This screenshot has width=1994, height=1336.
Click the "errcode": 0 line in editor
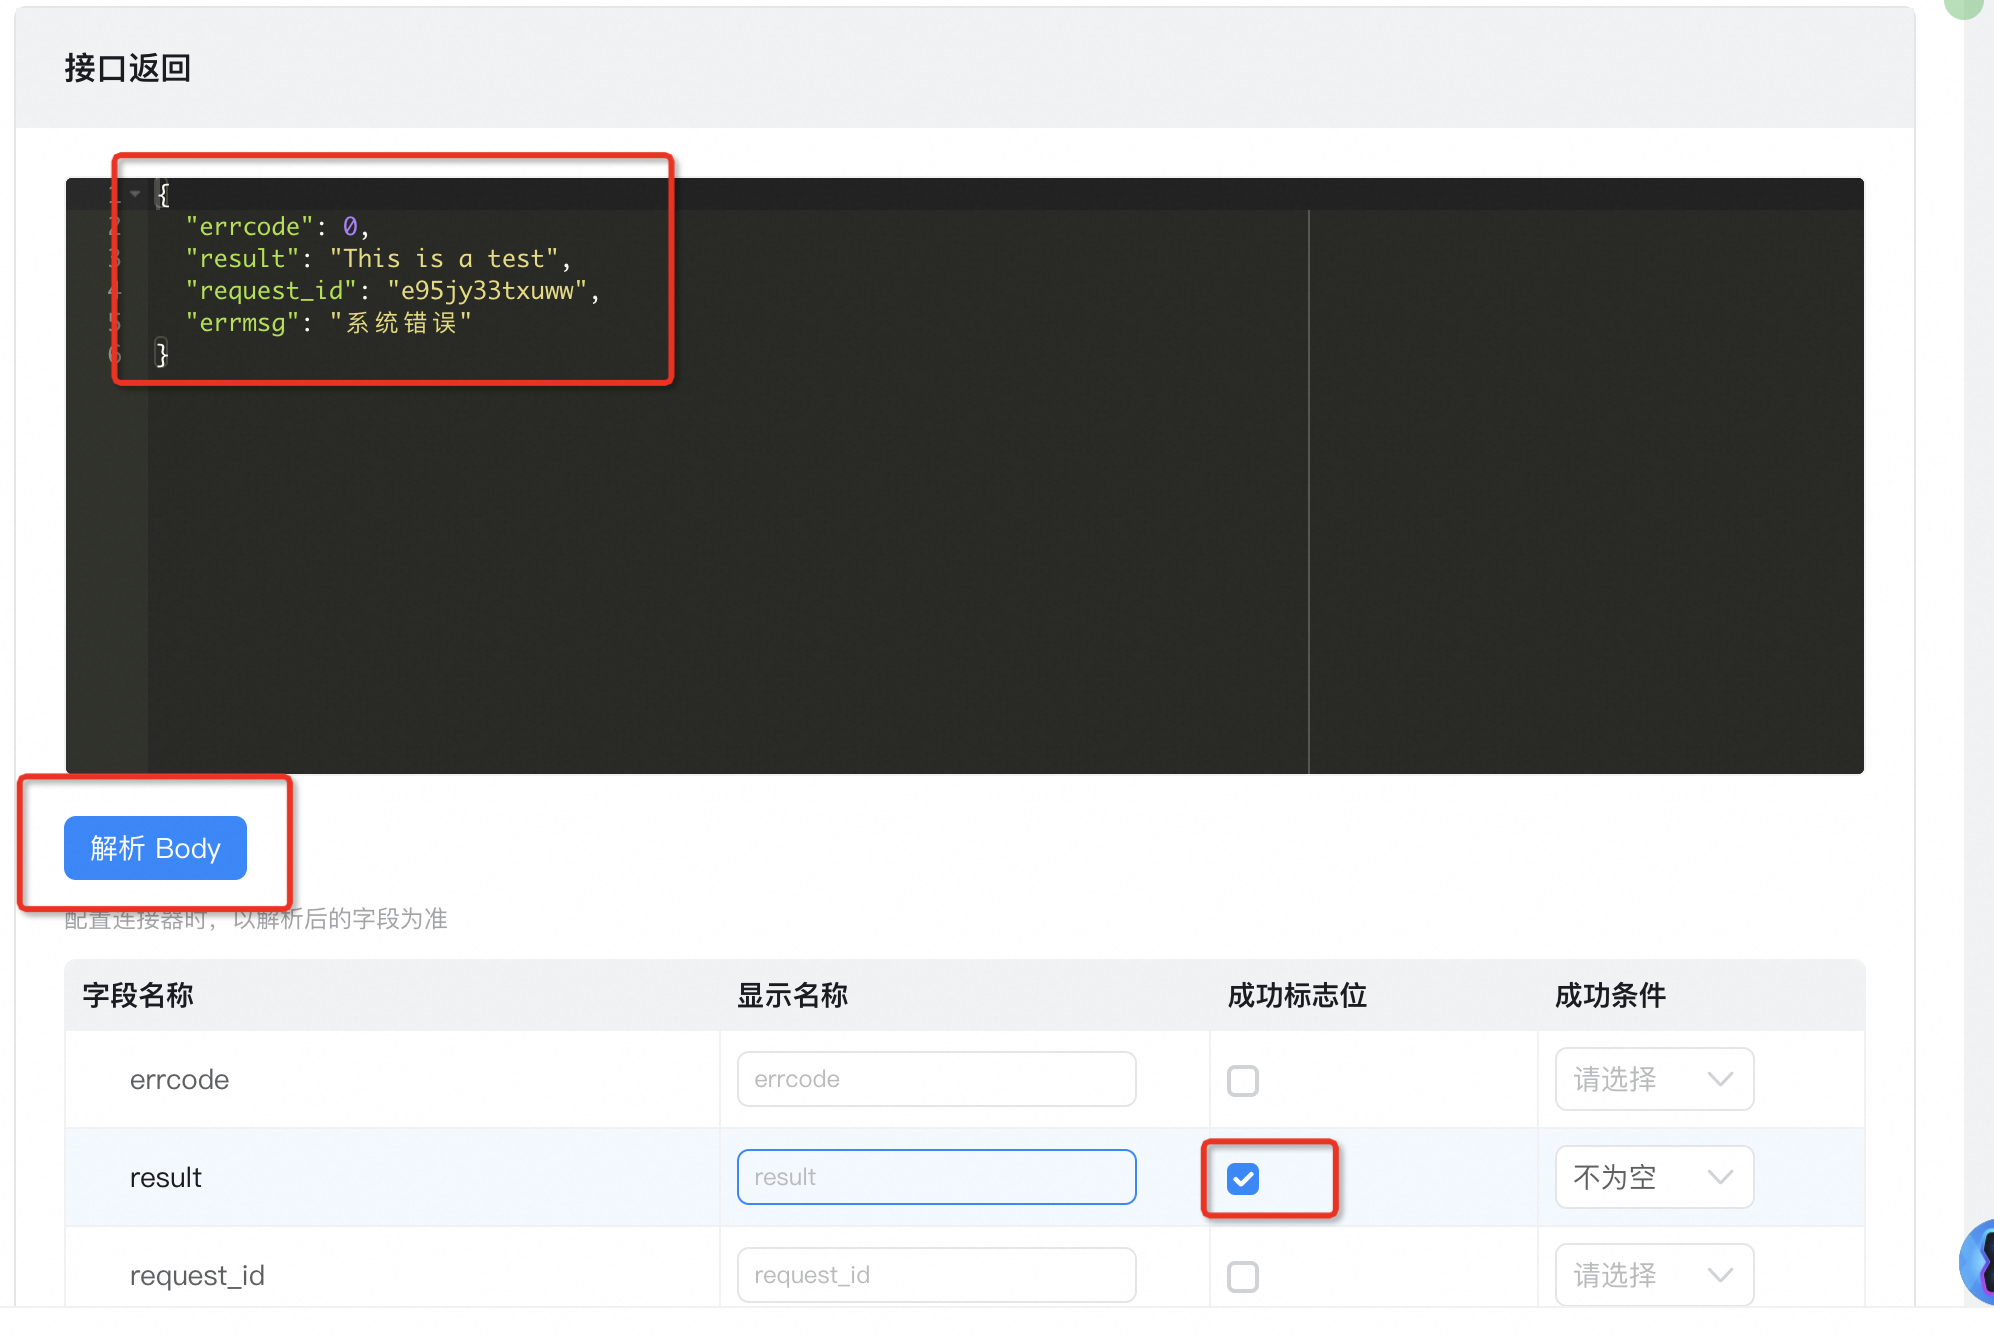pos(277,227)
